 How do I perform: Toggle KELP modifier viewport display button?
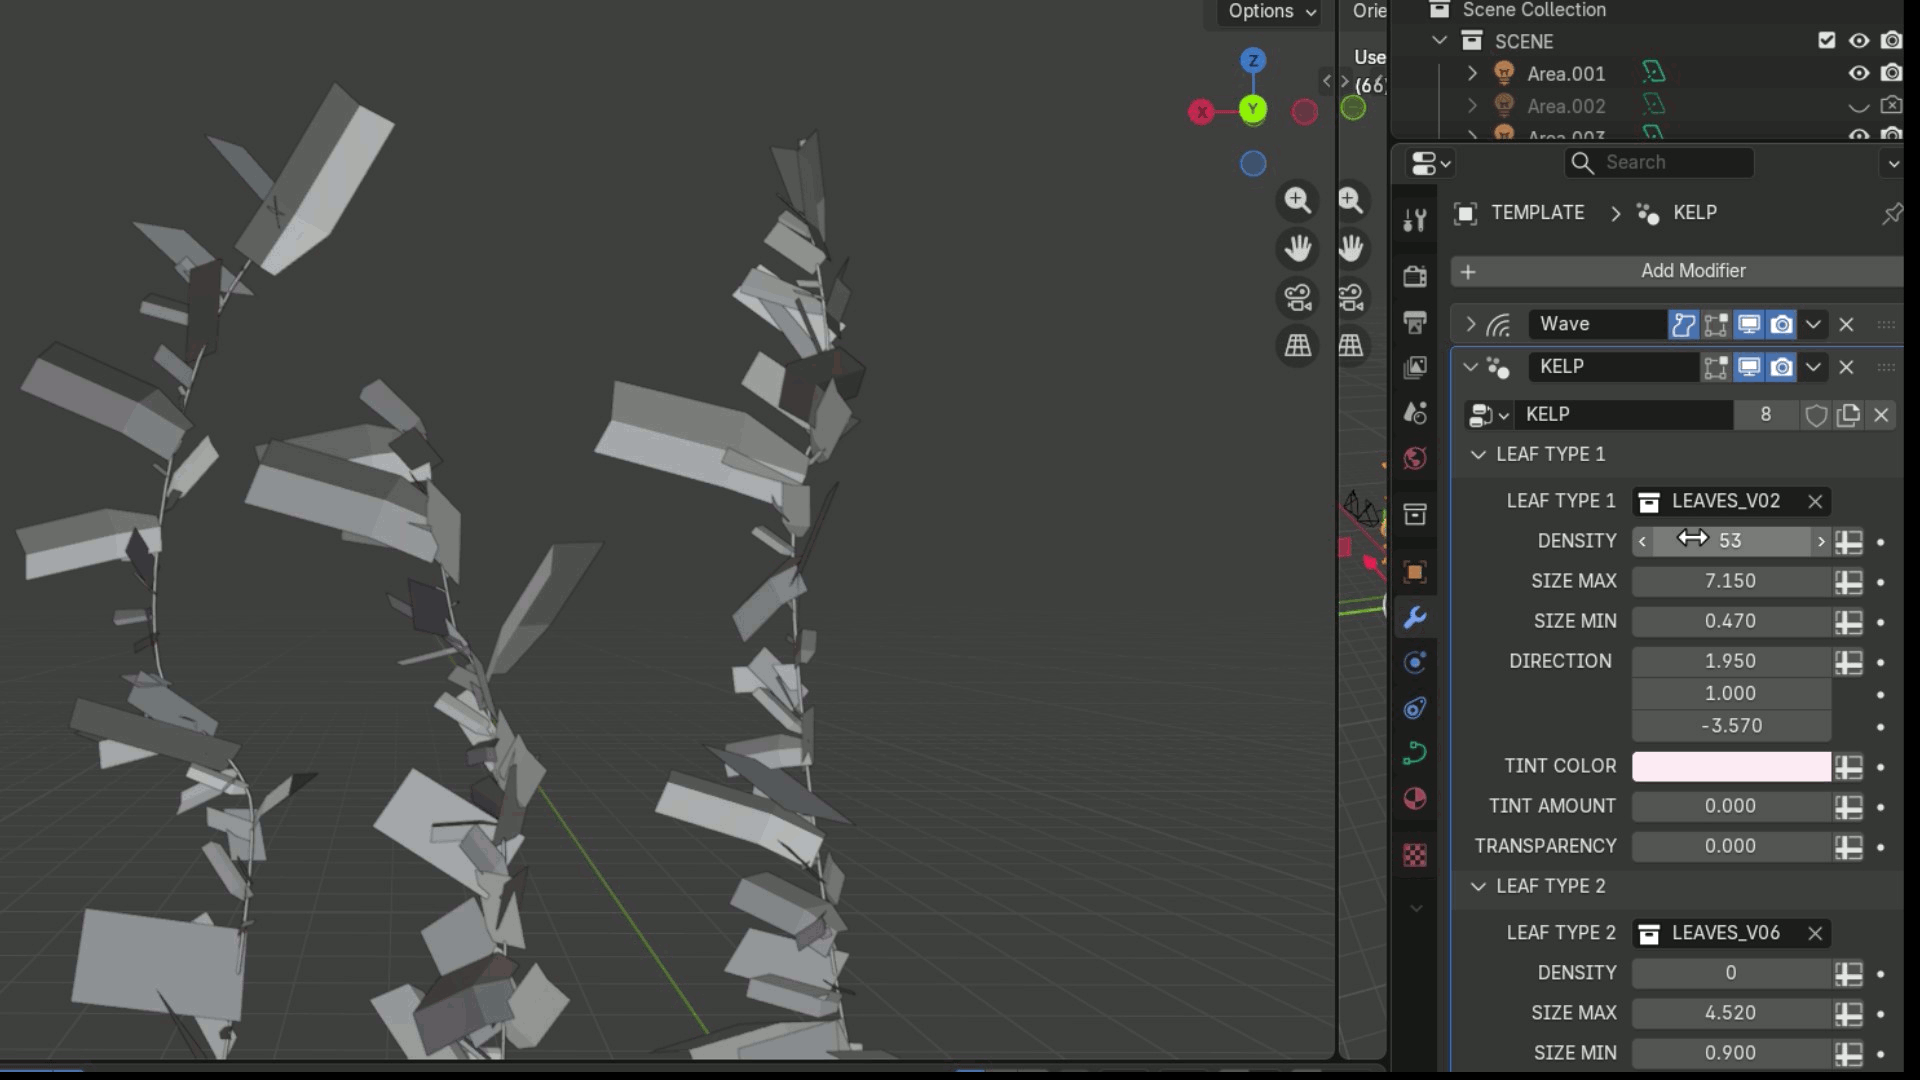coord(1749,367)
